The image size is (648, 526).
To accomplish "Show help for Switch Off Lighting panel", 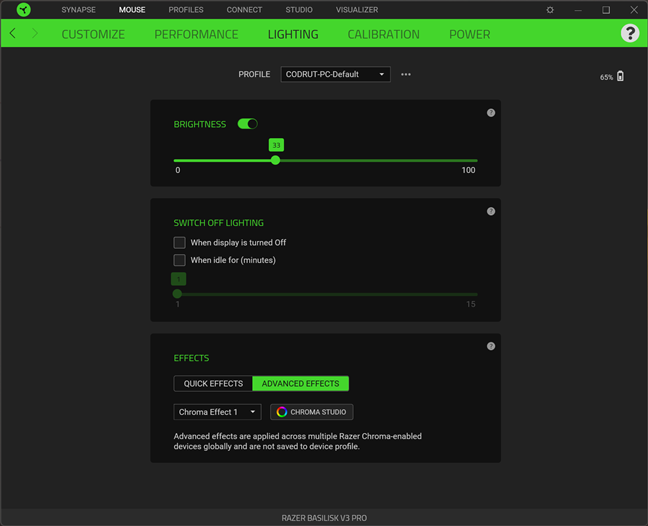I will pos(491,212).
